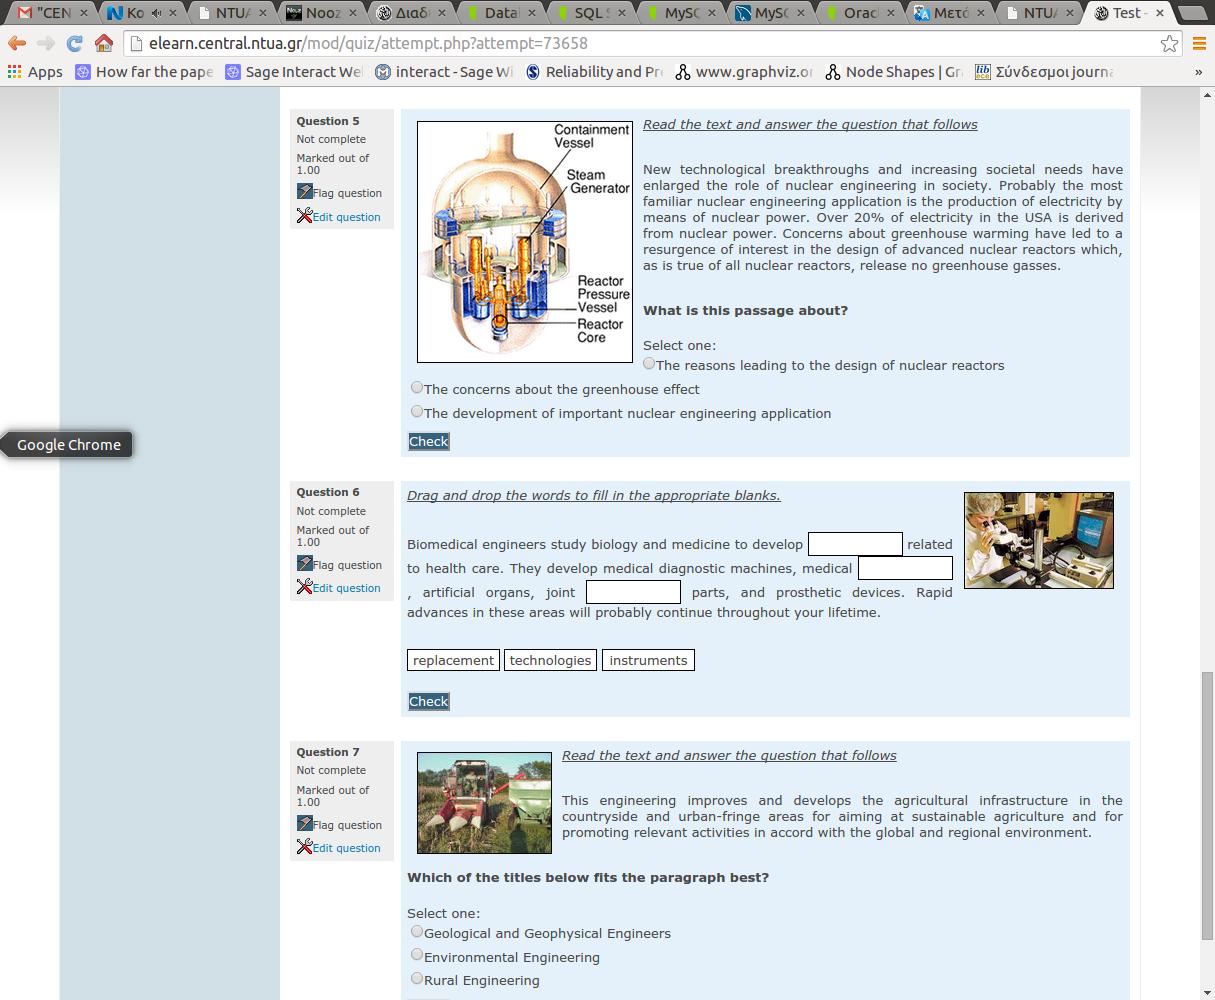Expand the hidden bookmarks overflow chevron
The image size is (1215, 1000).
click(1198, 72)
